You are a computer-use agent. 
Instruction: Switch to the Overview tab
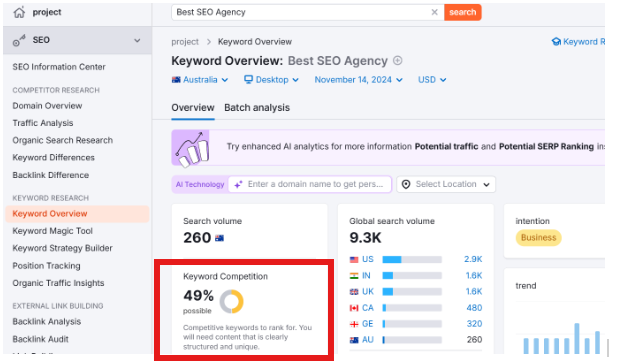(x=193, y=108)
